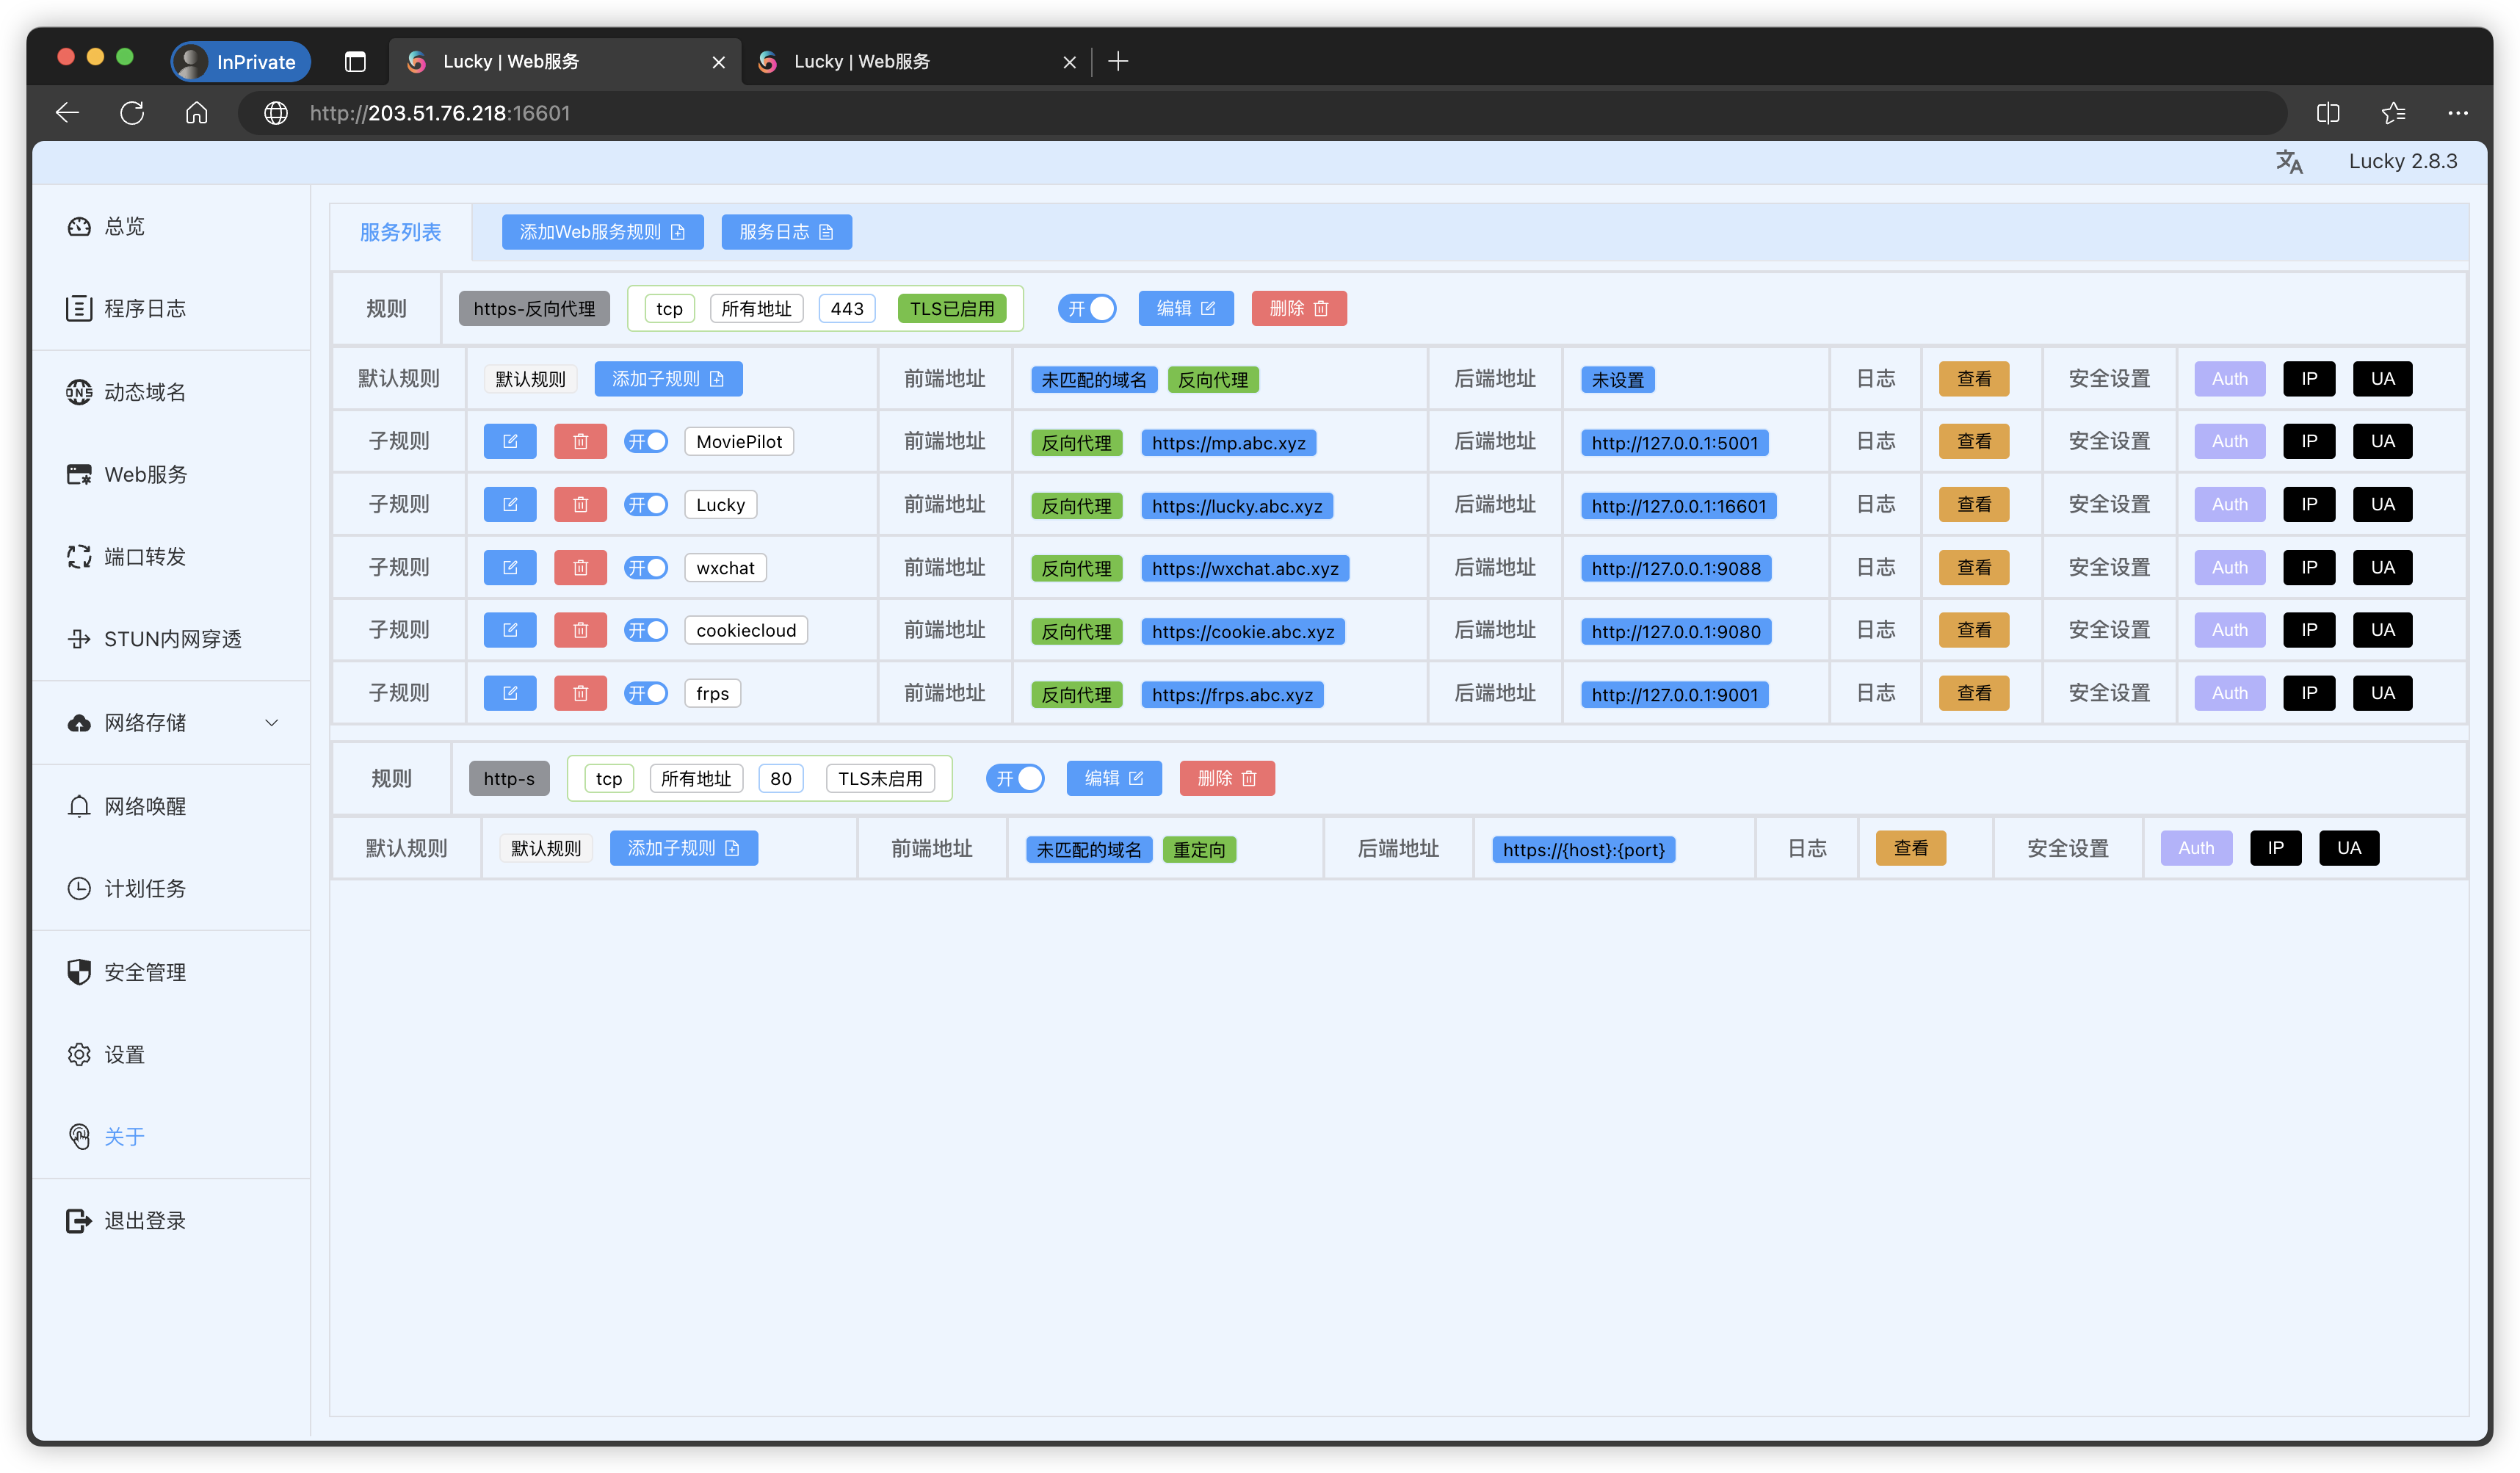Image resolution: width=2520 pixels, height=1473 pixels.
Task: Select Web服务 in the sidebar
Action: point(127,474)
